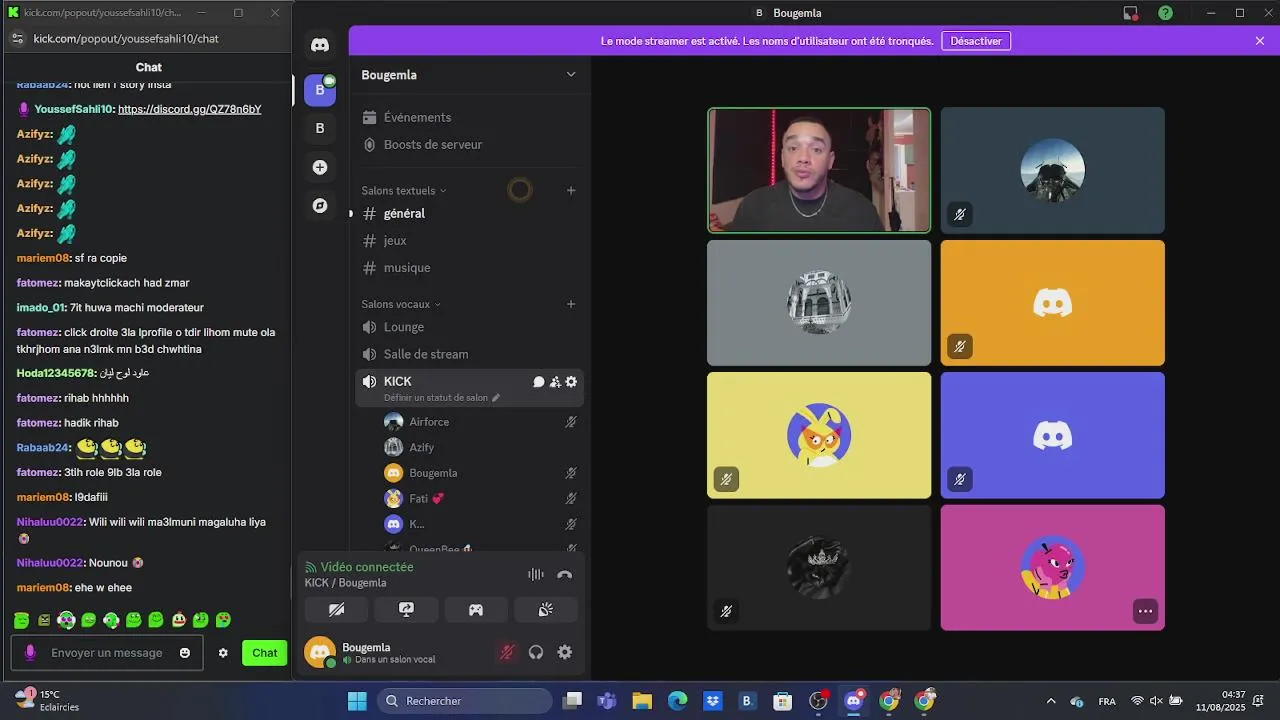This screenshot has height=720, width=1280.
Task: Select Airforce in voice member list
Action: (480, 422)
